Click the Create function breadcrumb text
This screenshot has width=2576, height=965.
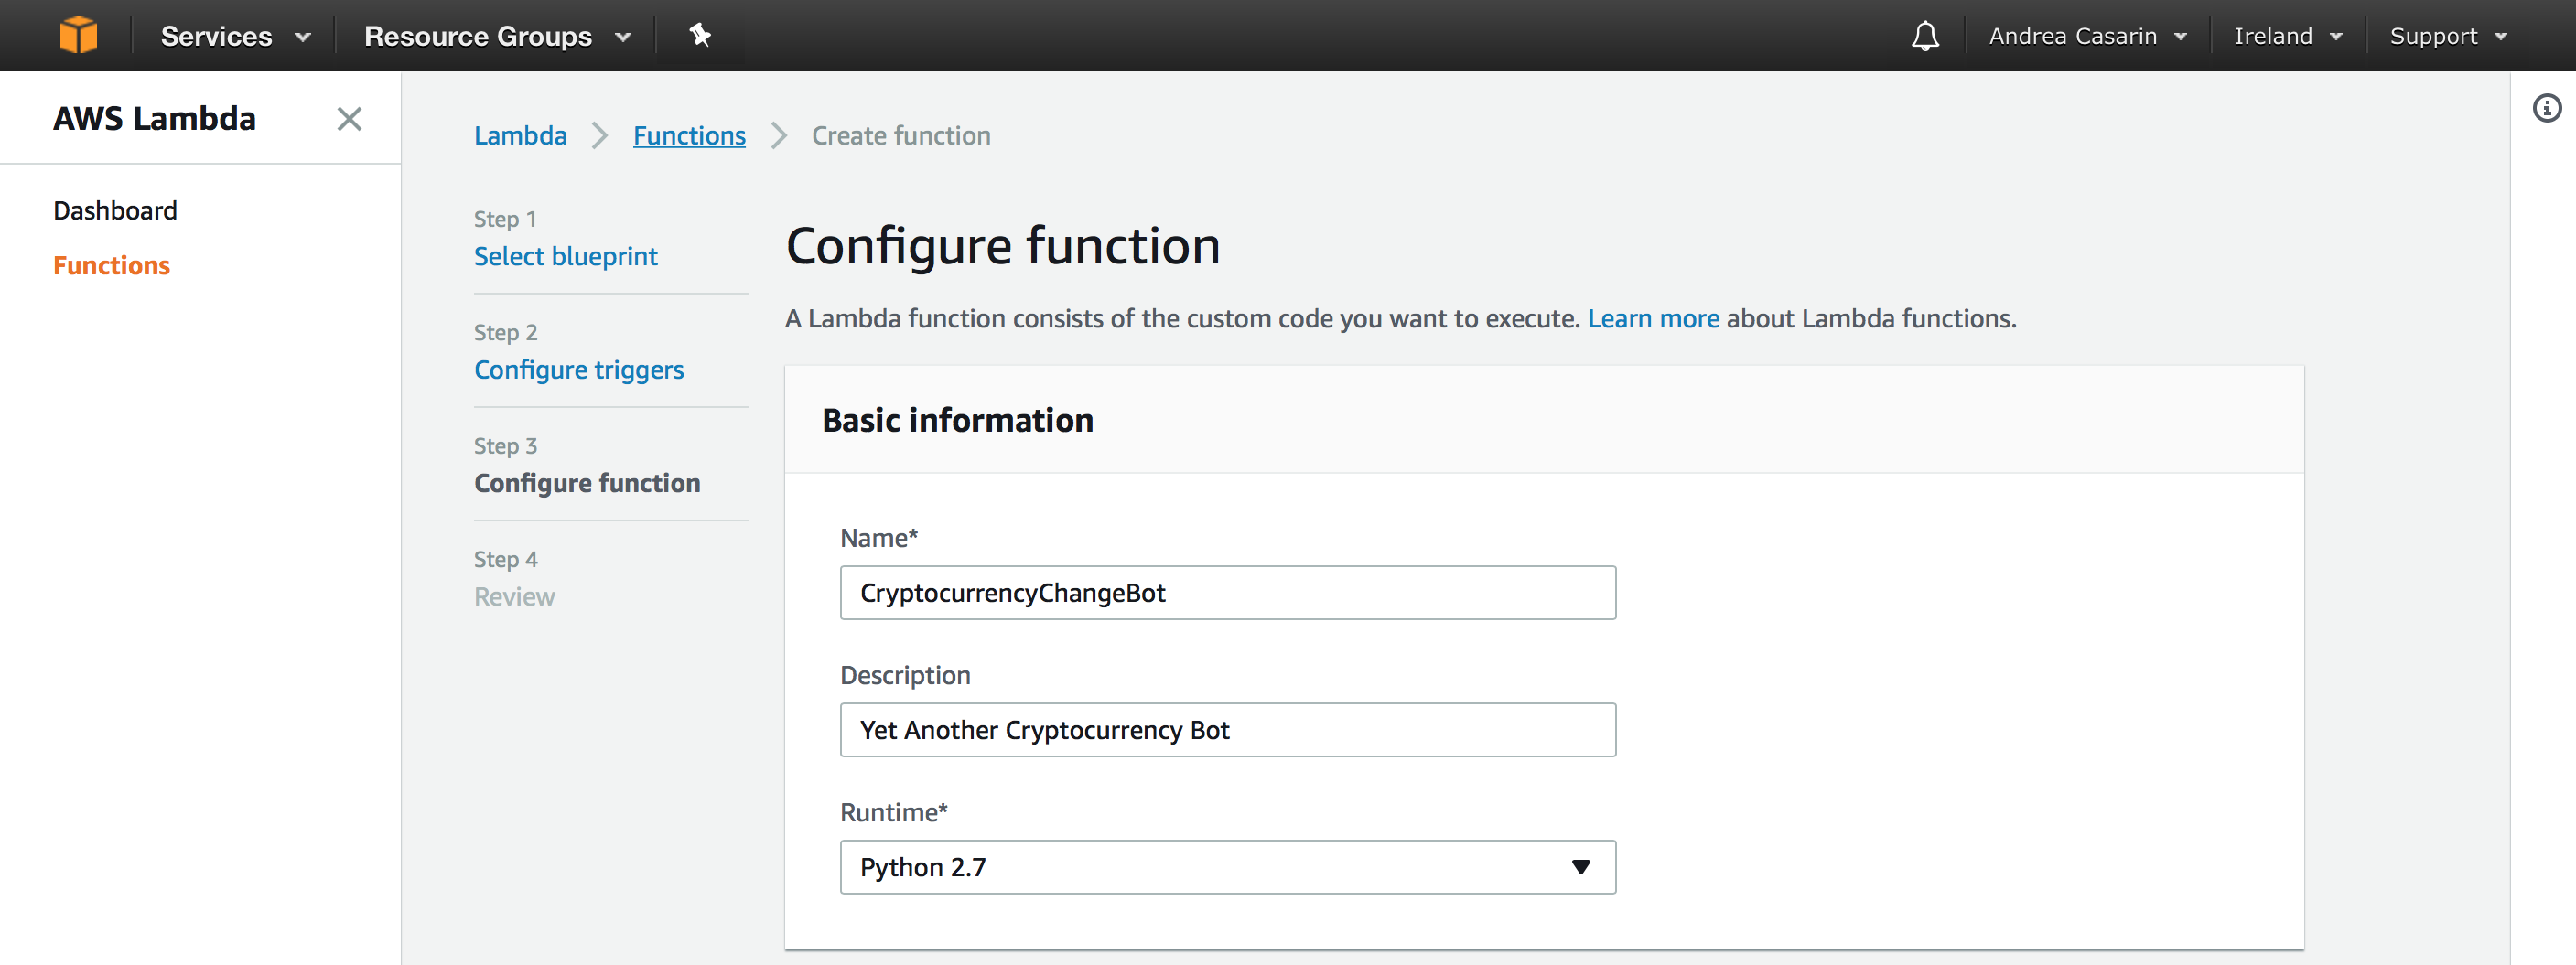[900, 136]
